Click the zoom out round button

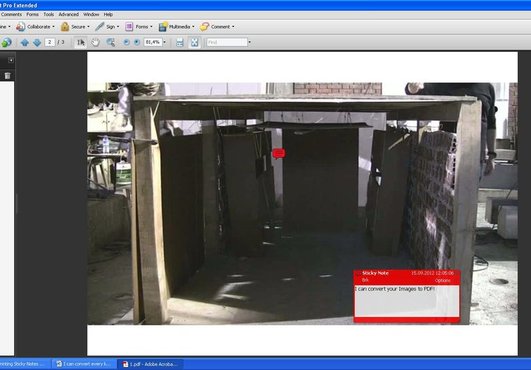coord(126,42)
